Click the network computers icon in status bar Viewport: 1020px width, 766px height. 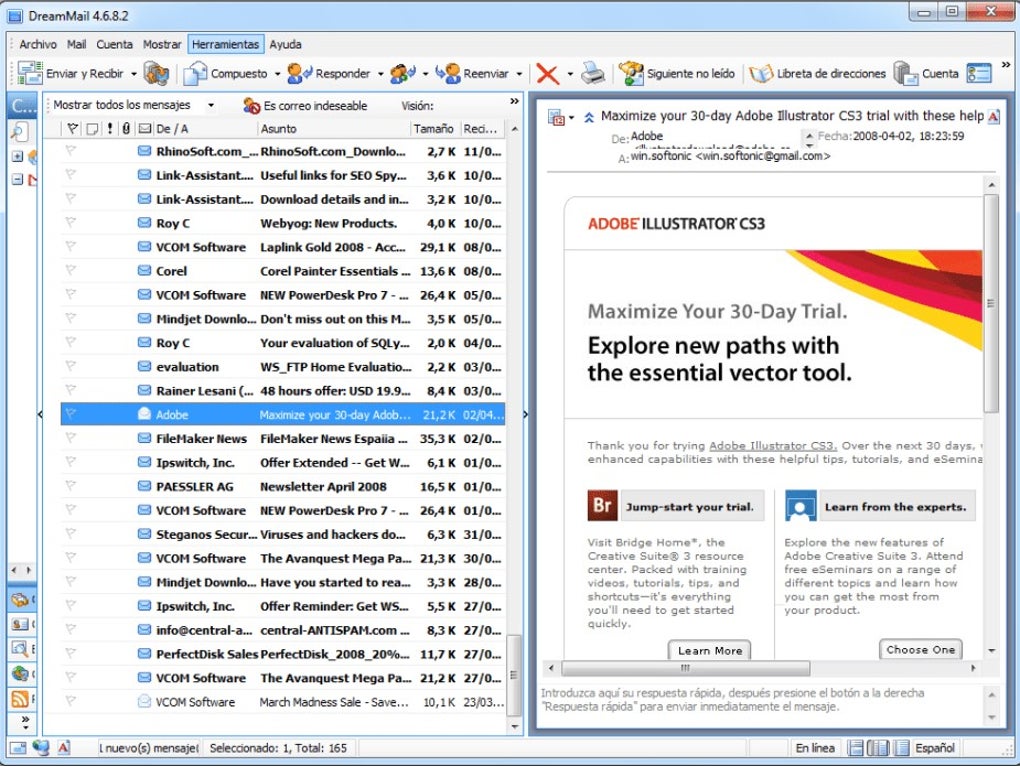point(40,748)
